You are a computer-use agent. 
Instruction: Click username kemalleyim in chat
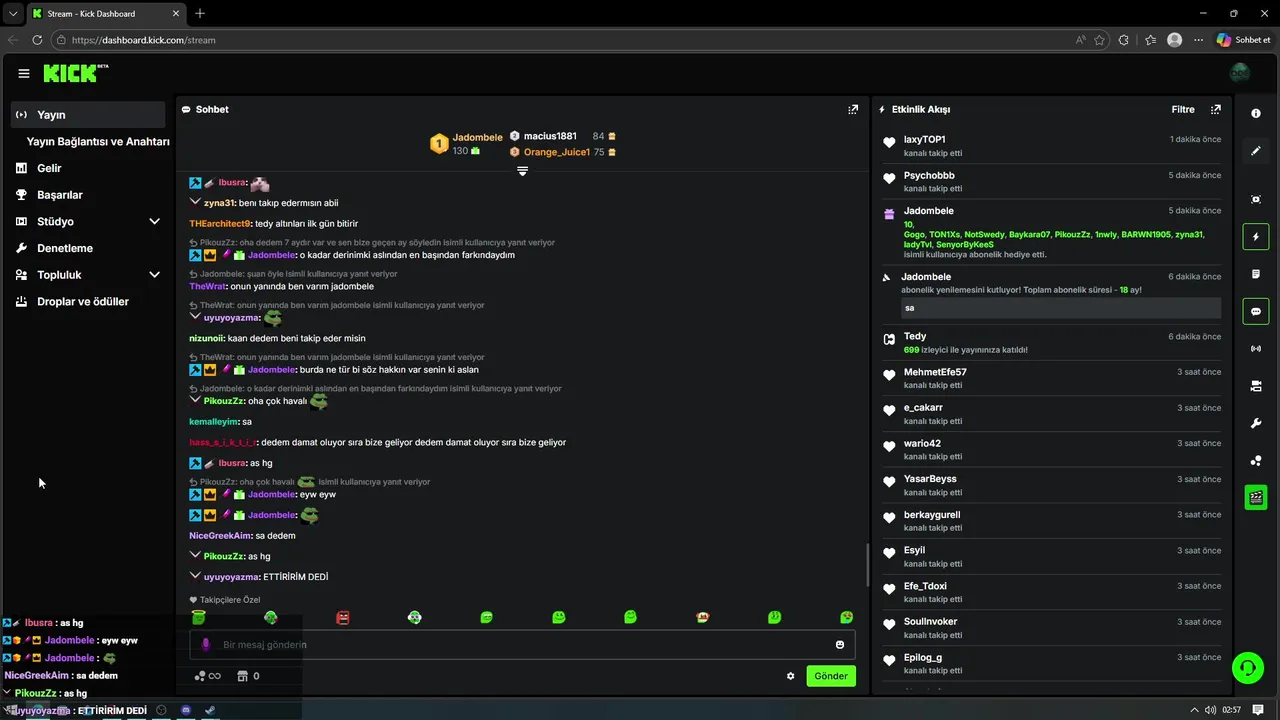(x=213, y=421)
